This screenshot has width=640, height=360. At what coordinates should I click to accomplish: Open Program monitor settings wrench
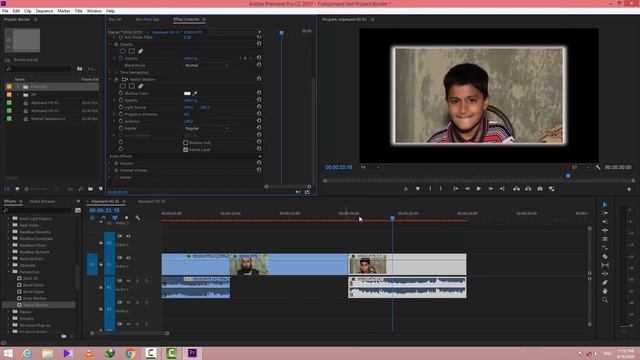pos(598,167)
